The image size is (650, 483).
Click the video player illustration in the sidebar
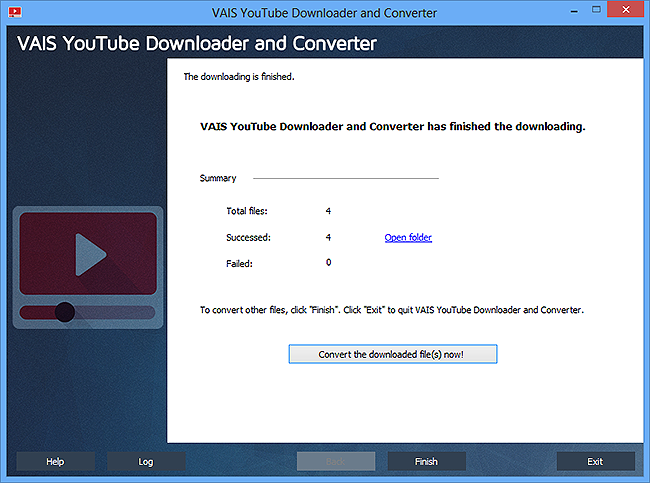tap(88, 267)
